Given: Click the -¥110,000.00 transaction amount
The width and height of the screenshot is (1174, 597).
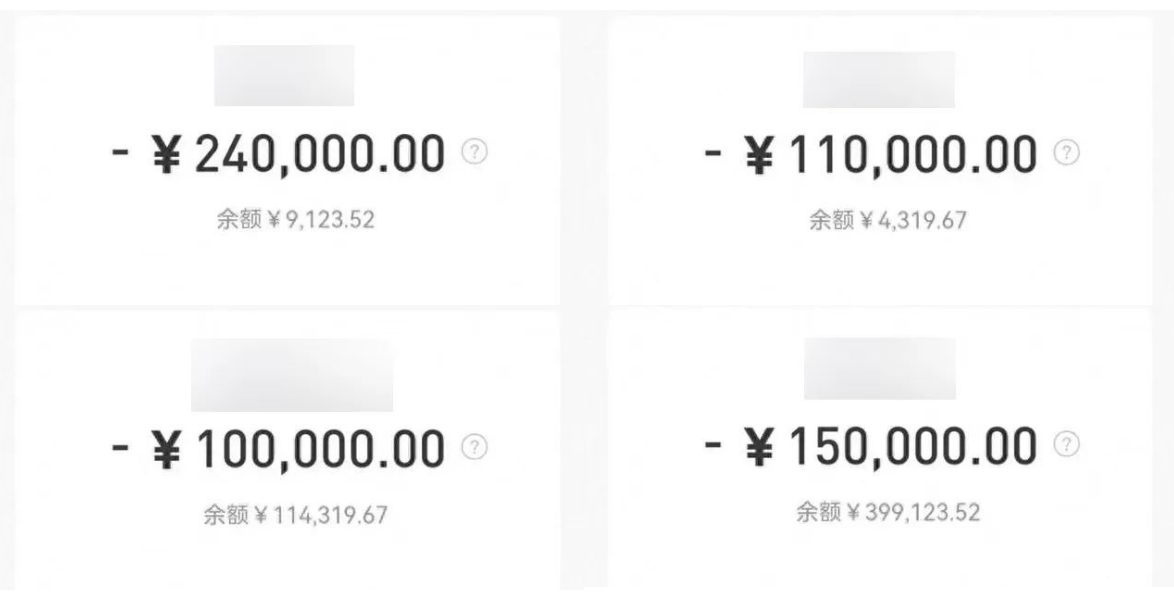Looking at the screenshot, I should (x=871, y=154).
